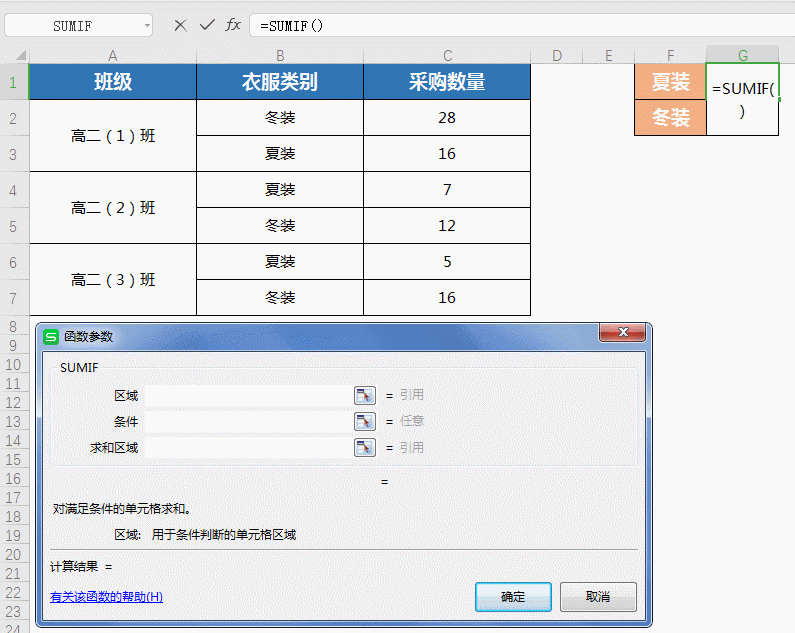Click range selector icon for 求和区域 field
The height and width of the screenshot is (633, 795).
click(365, 447)
